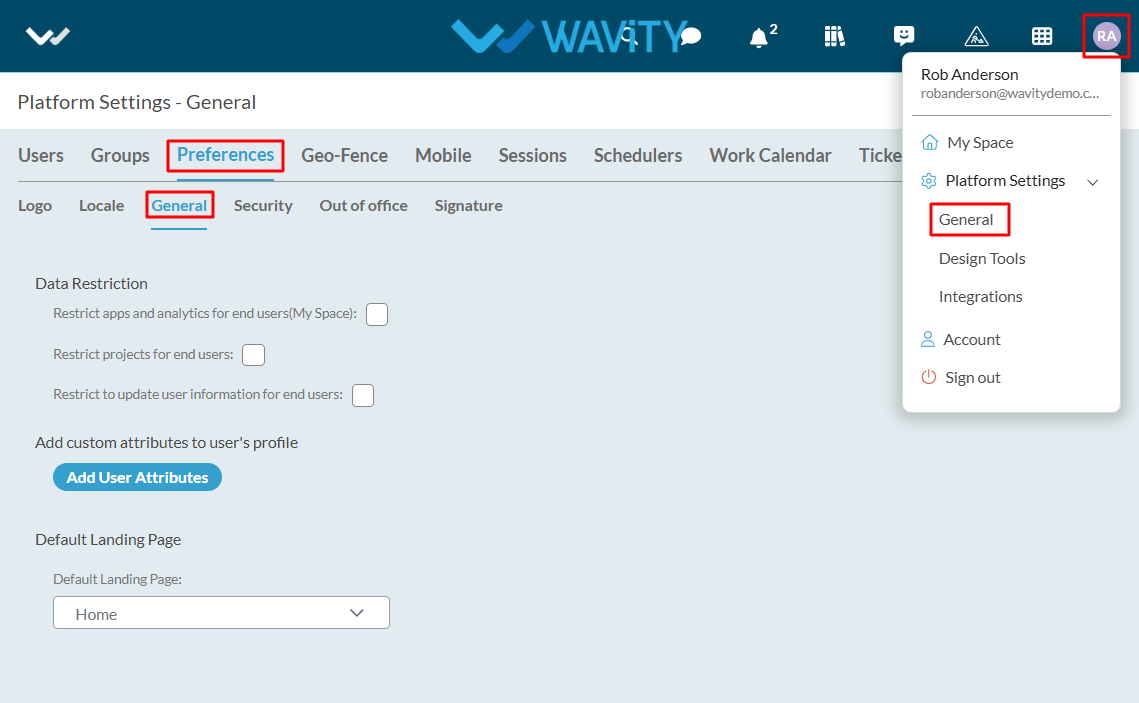Screen dimensions: 1139x703
Task: Switch to the Users tab
Action: [41, 155]
